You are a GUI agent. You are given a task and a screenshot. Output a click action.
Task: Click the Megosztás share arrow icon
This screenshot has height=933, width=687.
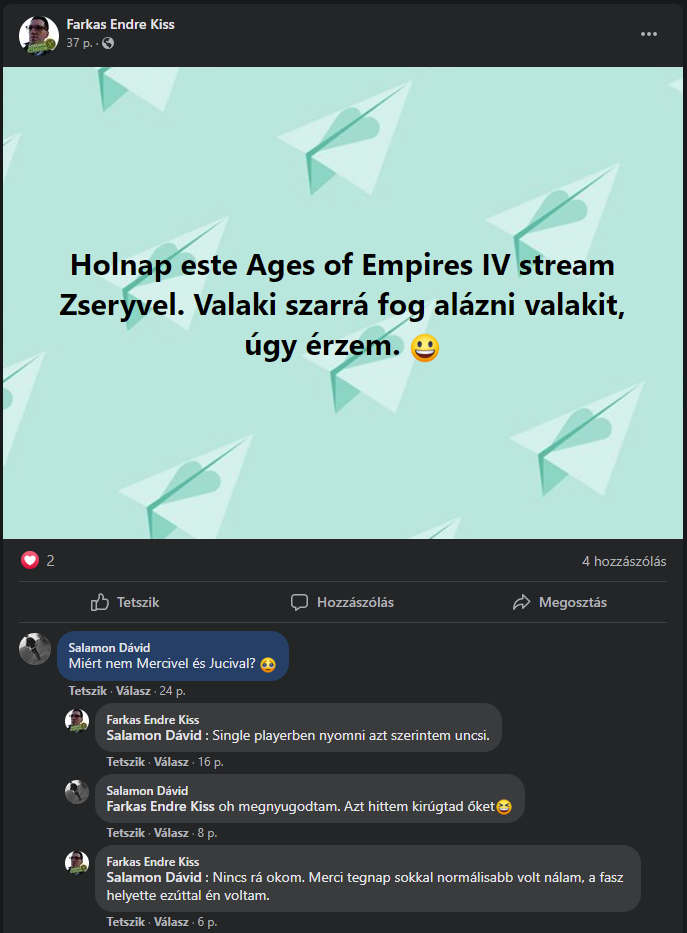(x=521, y=602)
